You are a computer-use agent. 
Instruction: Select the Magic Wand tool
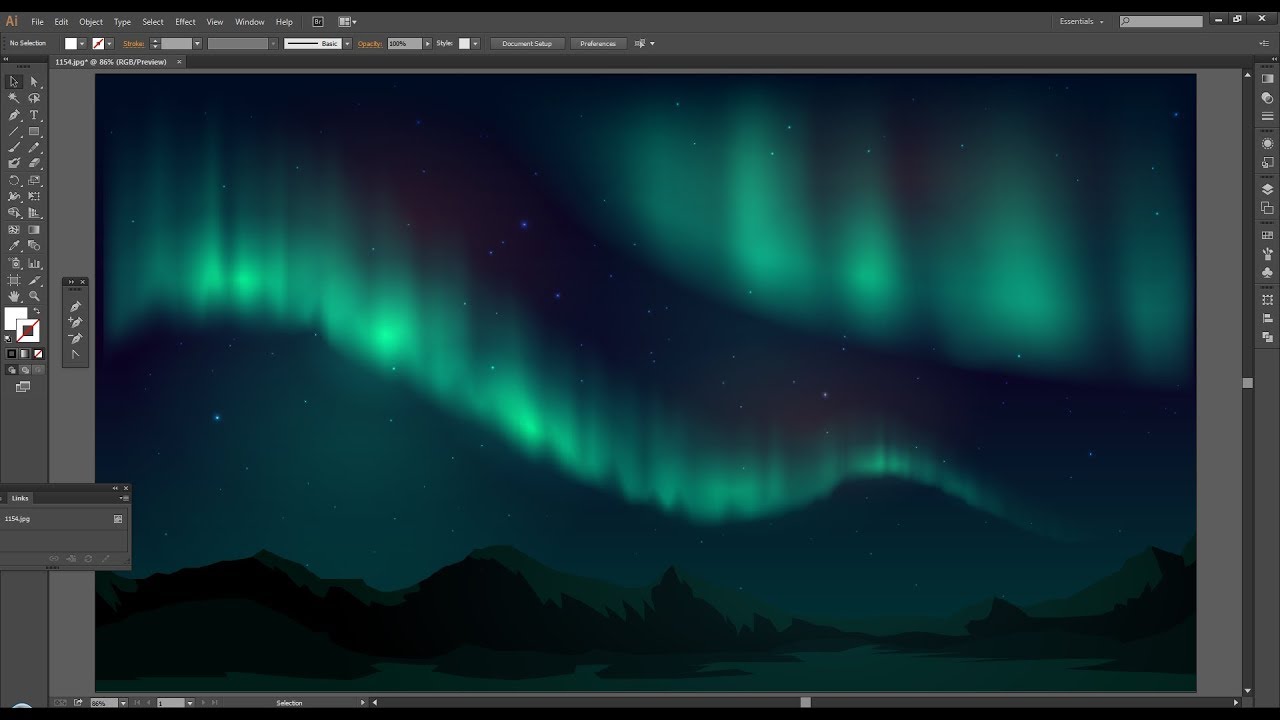pyautogui.click(x=14, y=98)
